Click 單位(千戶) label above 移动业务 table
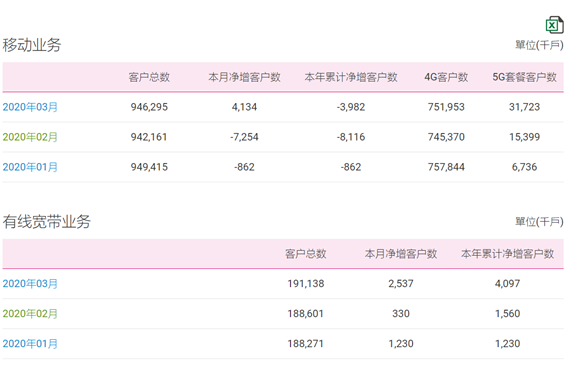Image resolution: width=584 pixels, height=365 pixels. click(539, 45)
